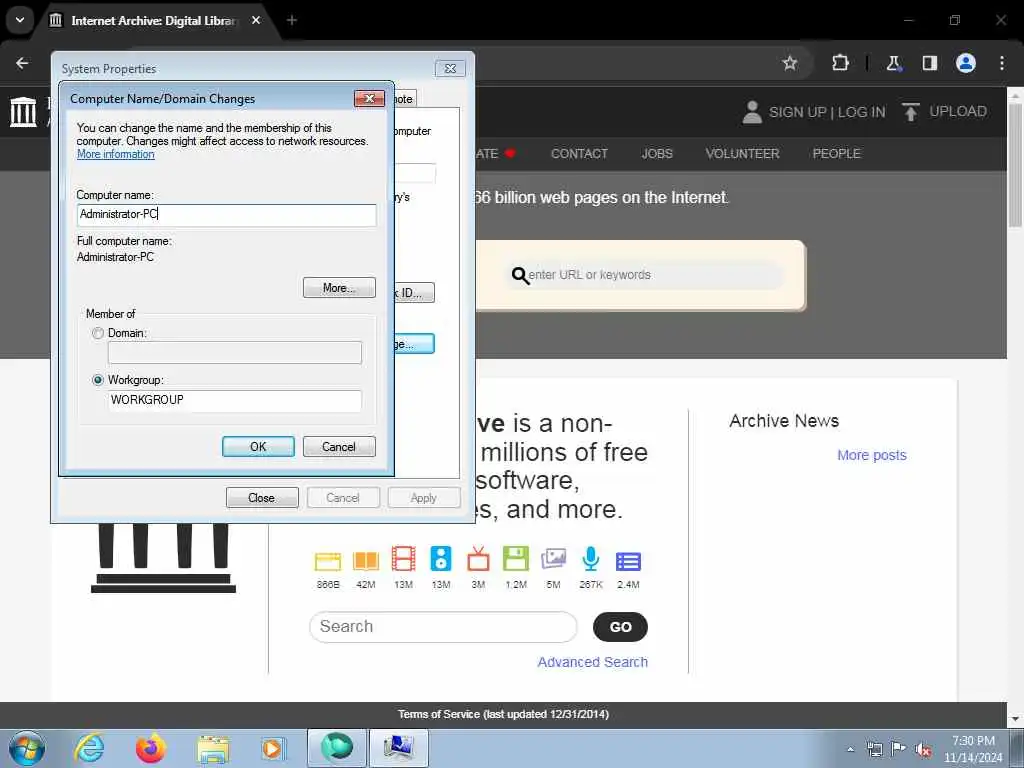Open the More information link

116,154
